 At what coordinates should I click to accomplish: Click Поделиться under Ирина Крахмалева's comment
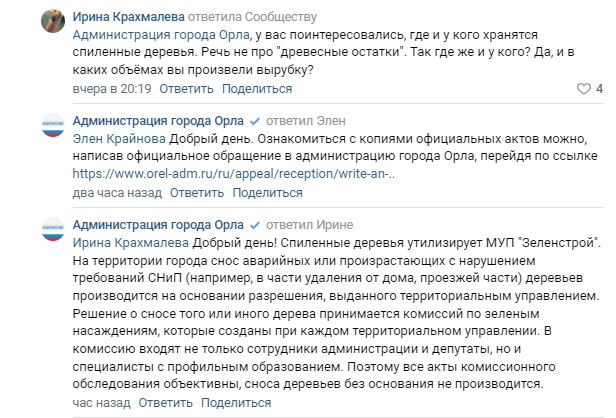[x=257, y=89]
